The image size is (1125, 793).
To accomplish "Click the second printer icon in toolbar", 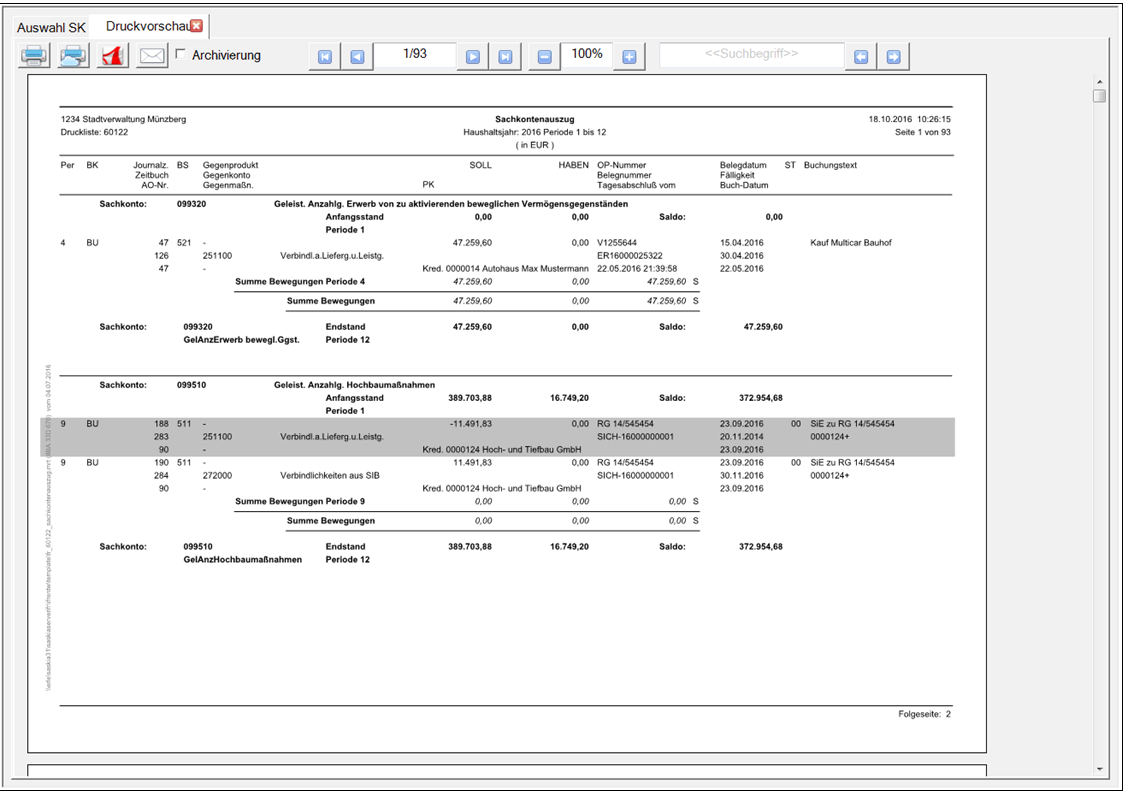I will point(73,56).
